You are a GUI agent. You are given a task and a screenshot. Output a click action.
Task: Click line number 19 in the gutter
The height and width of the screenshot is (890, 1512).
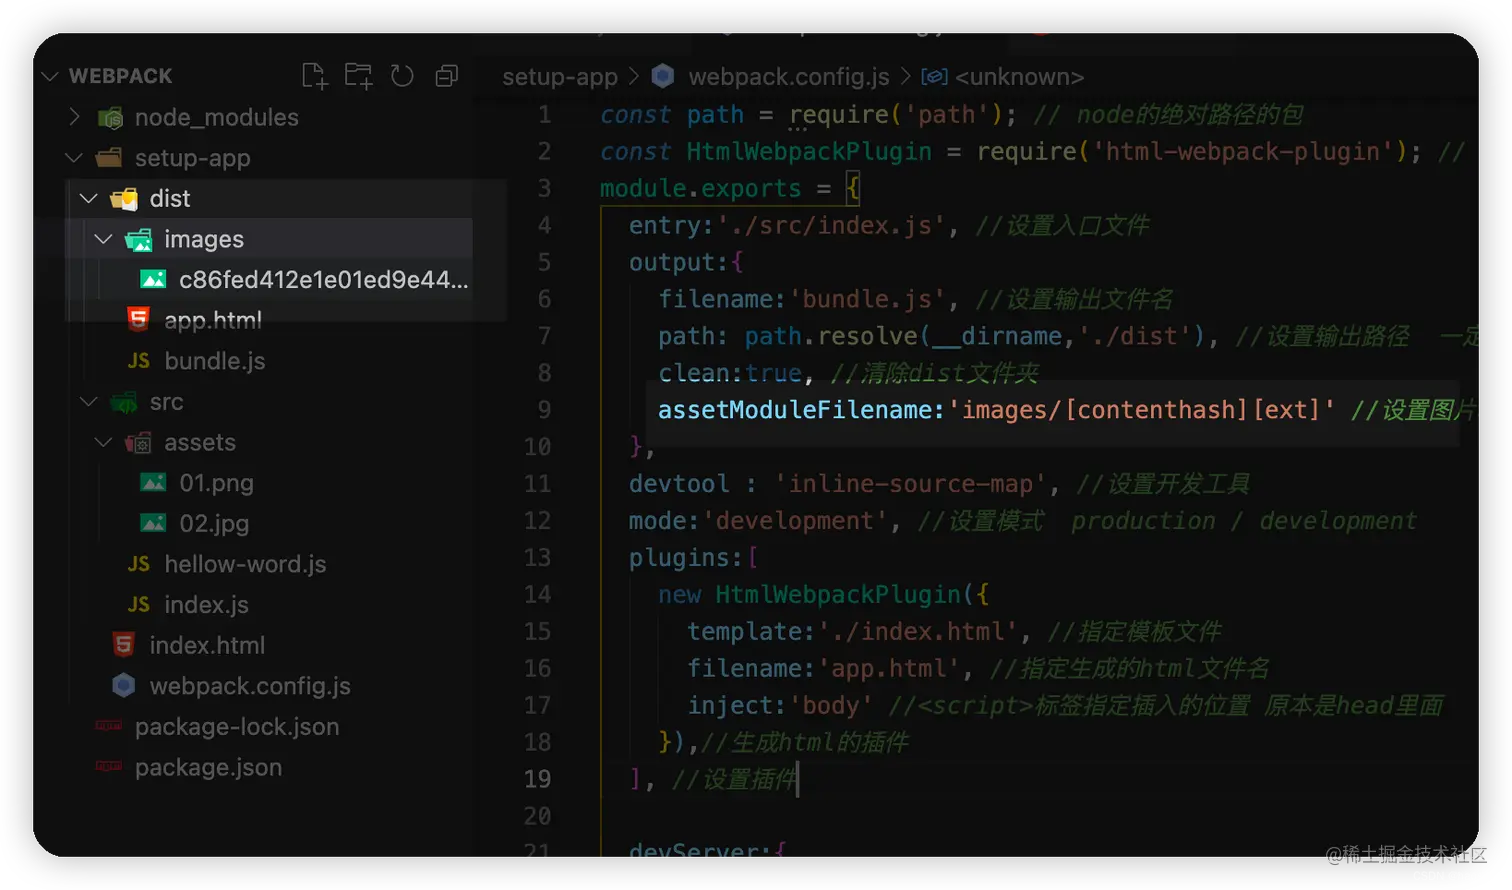[x=537, y=779]
